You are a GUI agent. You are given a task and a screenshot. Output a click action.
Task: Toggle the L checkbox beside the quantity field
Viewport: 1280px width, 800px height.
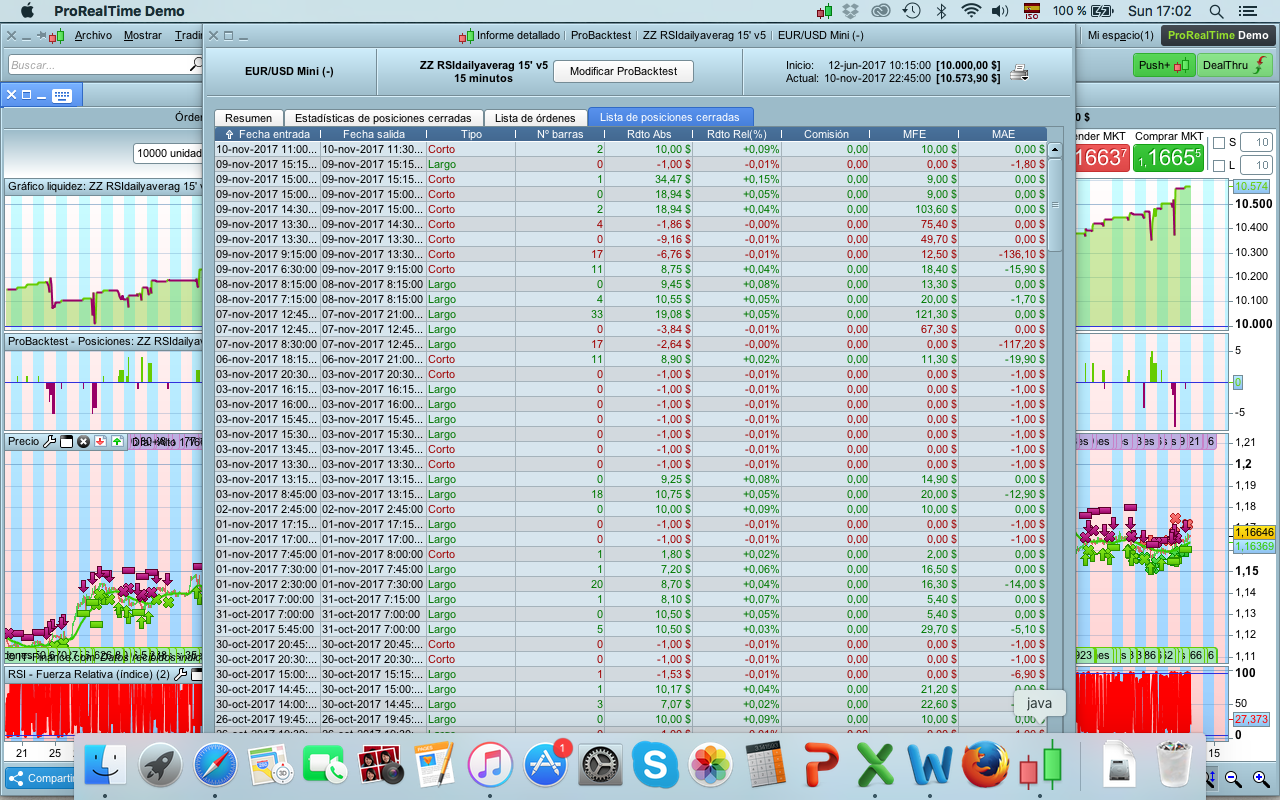[1218, 165]
